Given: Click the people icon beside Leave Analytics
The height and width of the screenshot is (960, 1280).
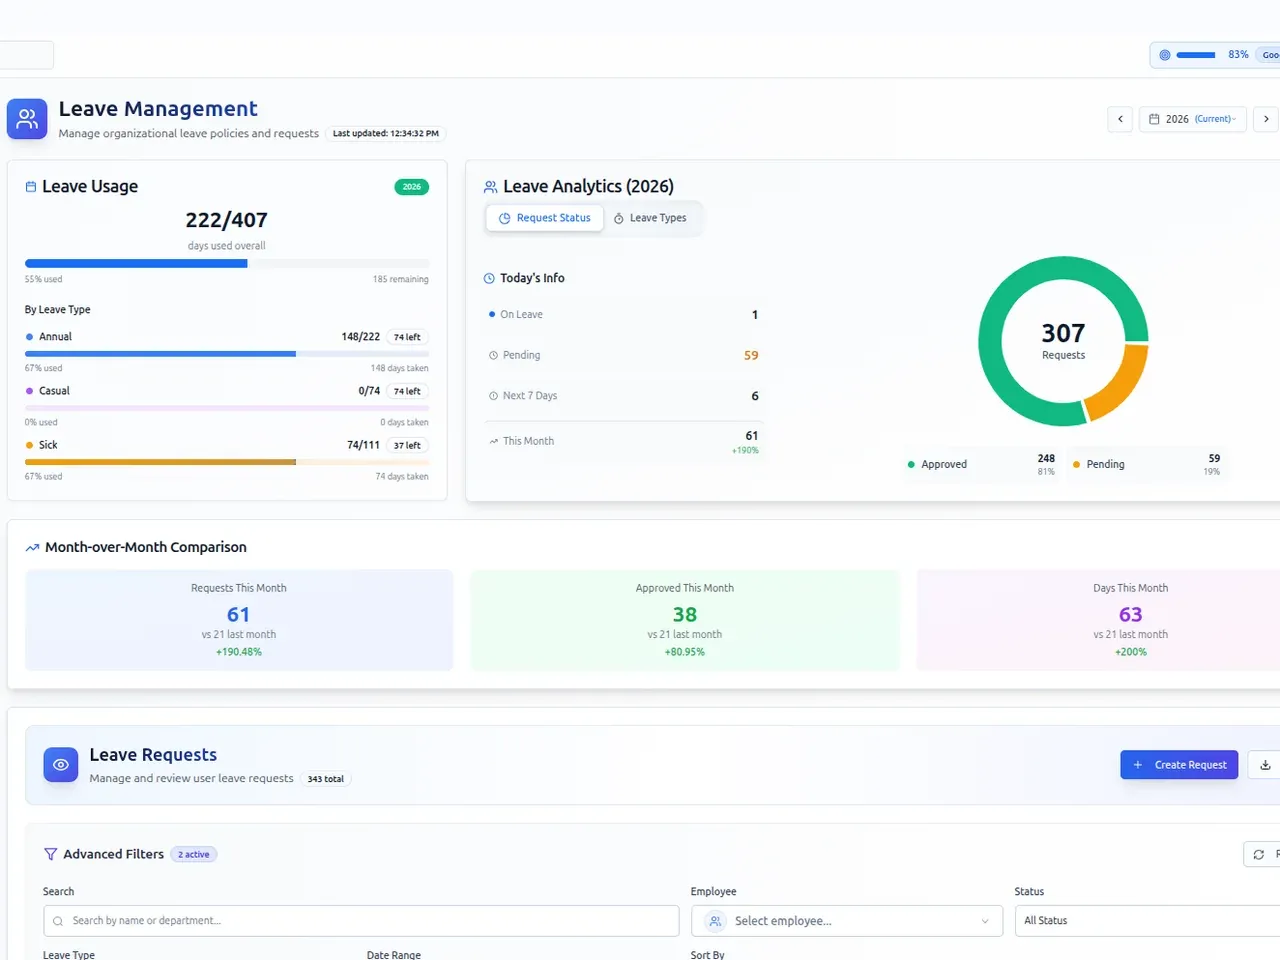Looking at the screenshot, I should 491,187.
